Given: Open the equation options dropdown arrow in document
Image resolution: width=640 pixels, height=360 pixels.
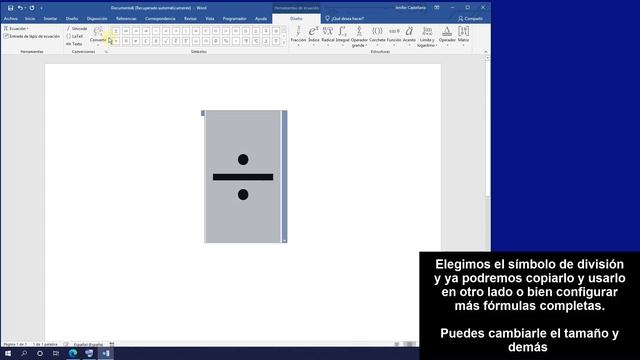Looking at the screenshot, I should pyautogui.click(x=284, y=240).
